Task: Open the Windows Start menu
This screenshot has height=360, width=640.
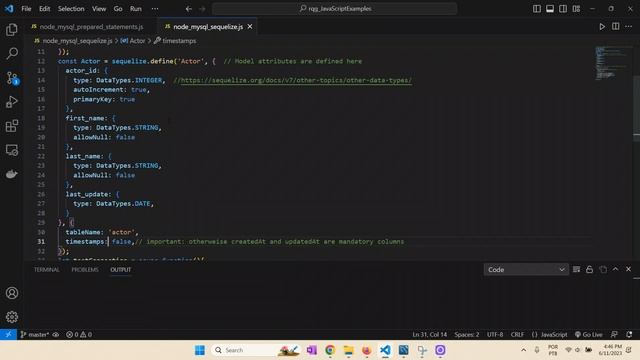Action: tap(200, 350)
